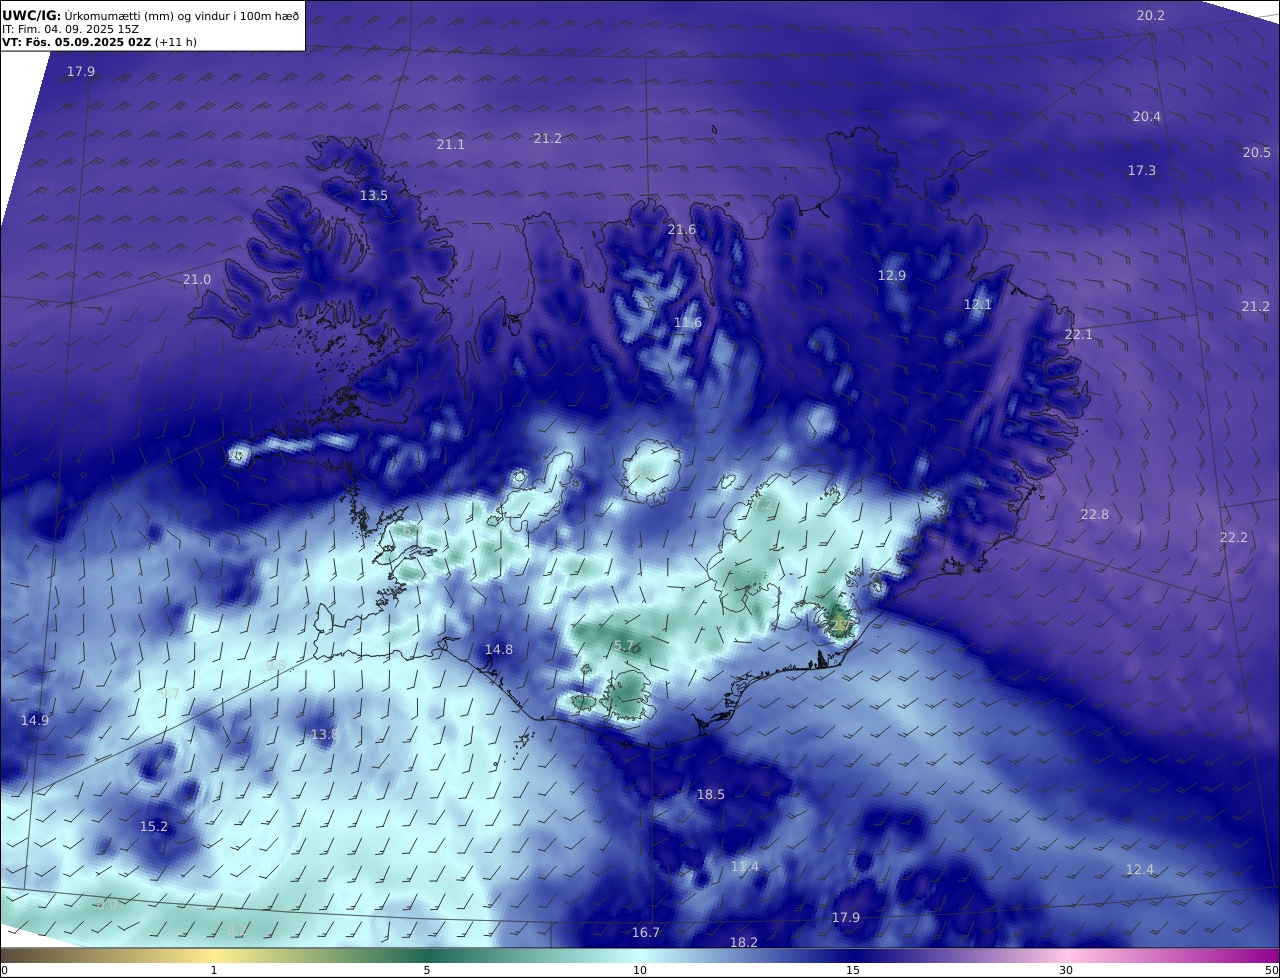Click the 20.2 value on the map
Screen dimensions: 1280x978
(x=1151, y=15)
